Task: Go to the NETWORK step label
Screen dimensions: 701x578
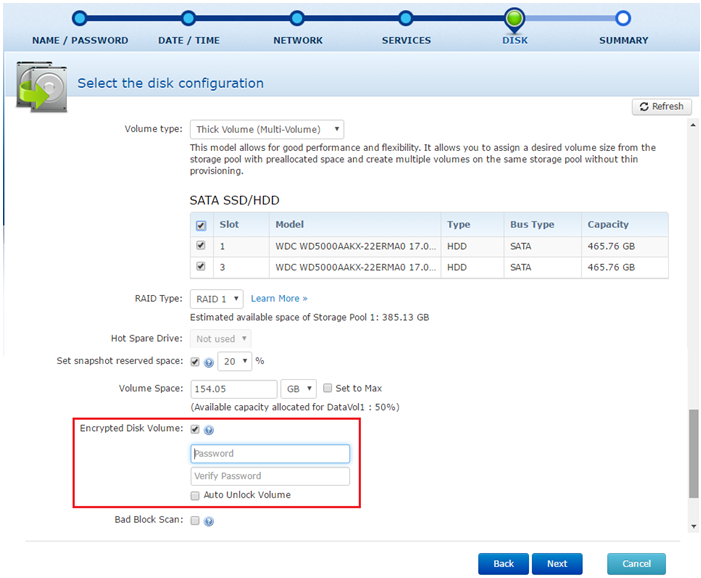Action: 298,41
